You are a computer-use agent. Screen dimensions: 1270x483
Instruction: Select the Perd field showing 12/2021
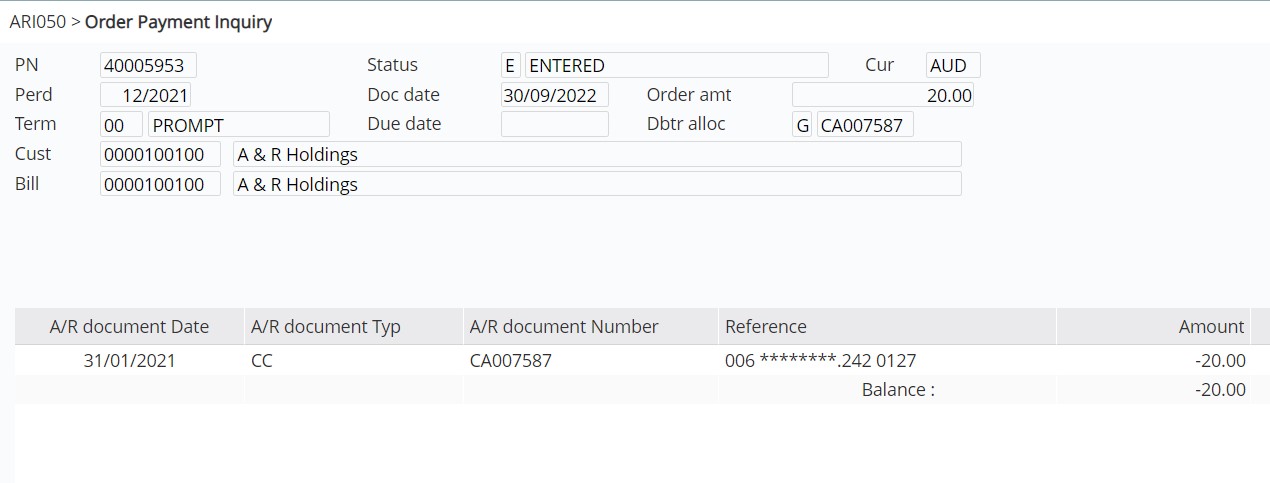pos(146,96)
